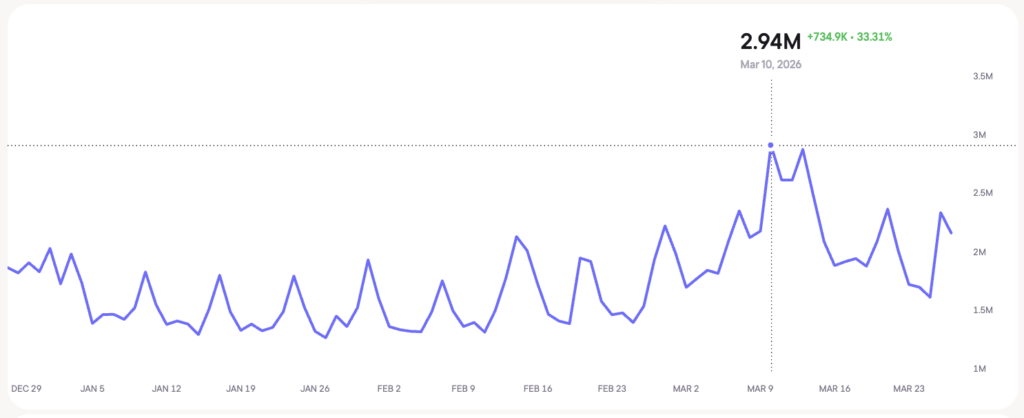Select the FEB 9 x-axis label

point(462,388)
